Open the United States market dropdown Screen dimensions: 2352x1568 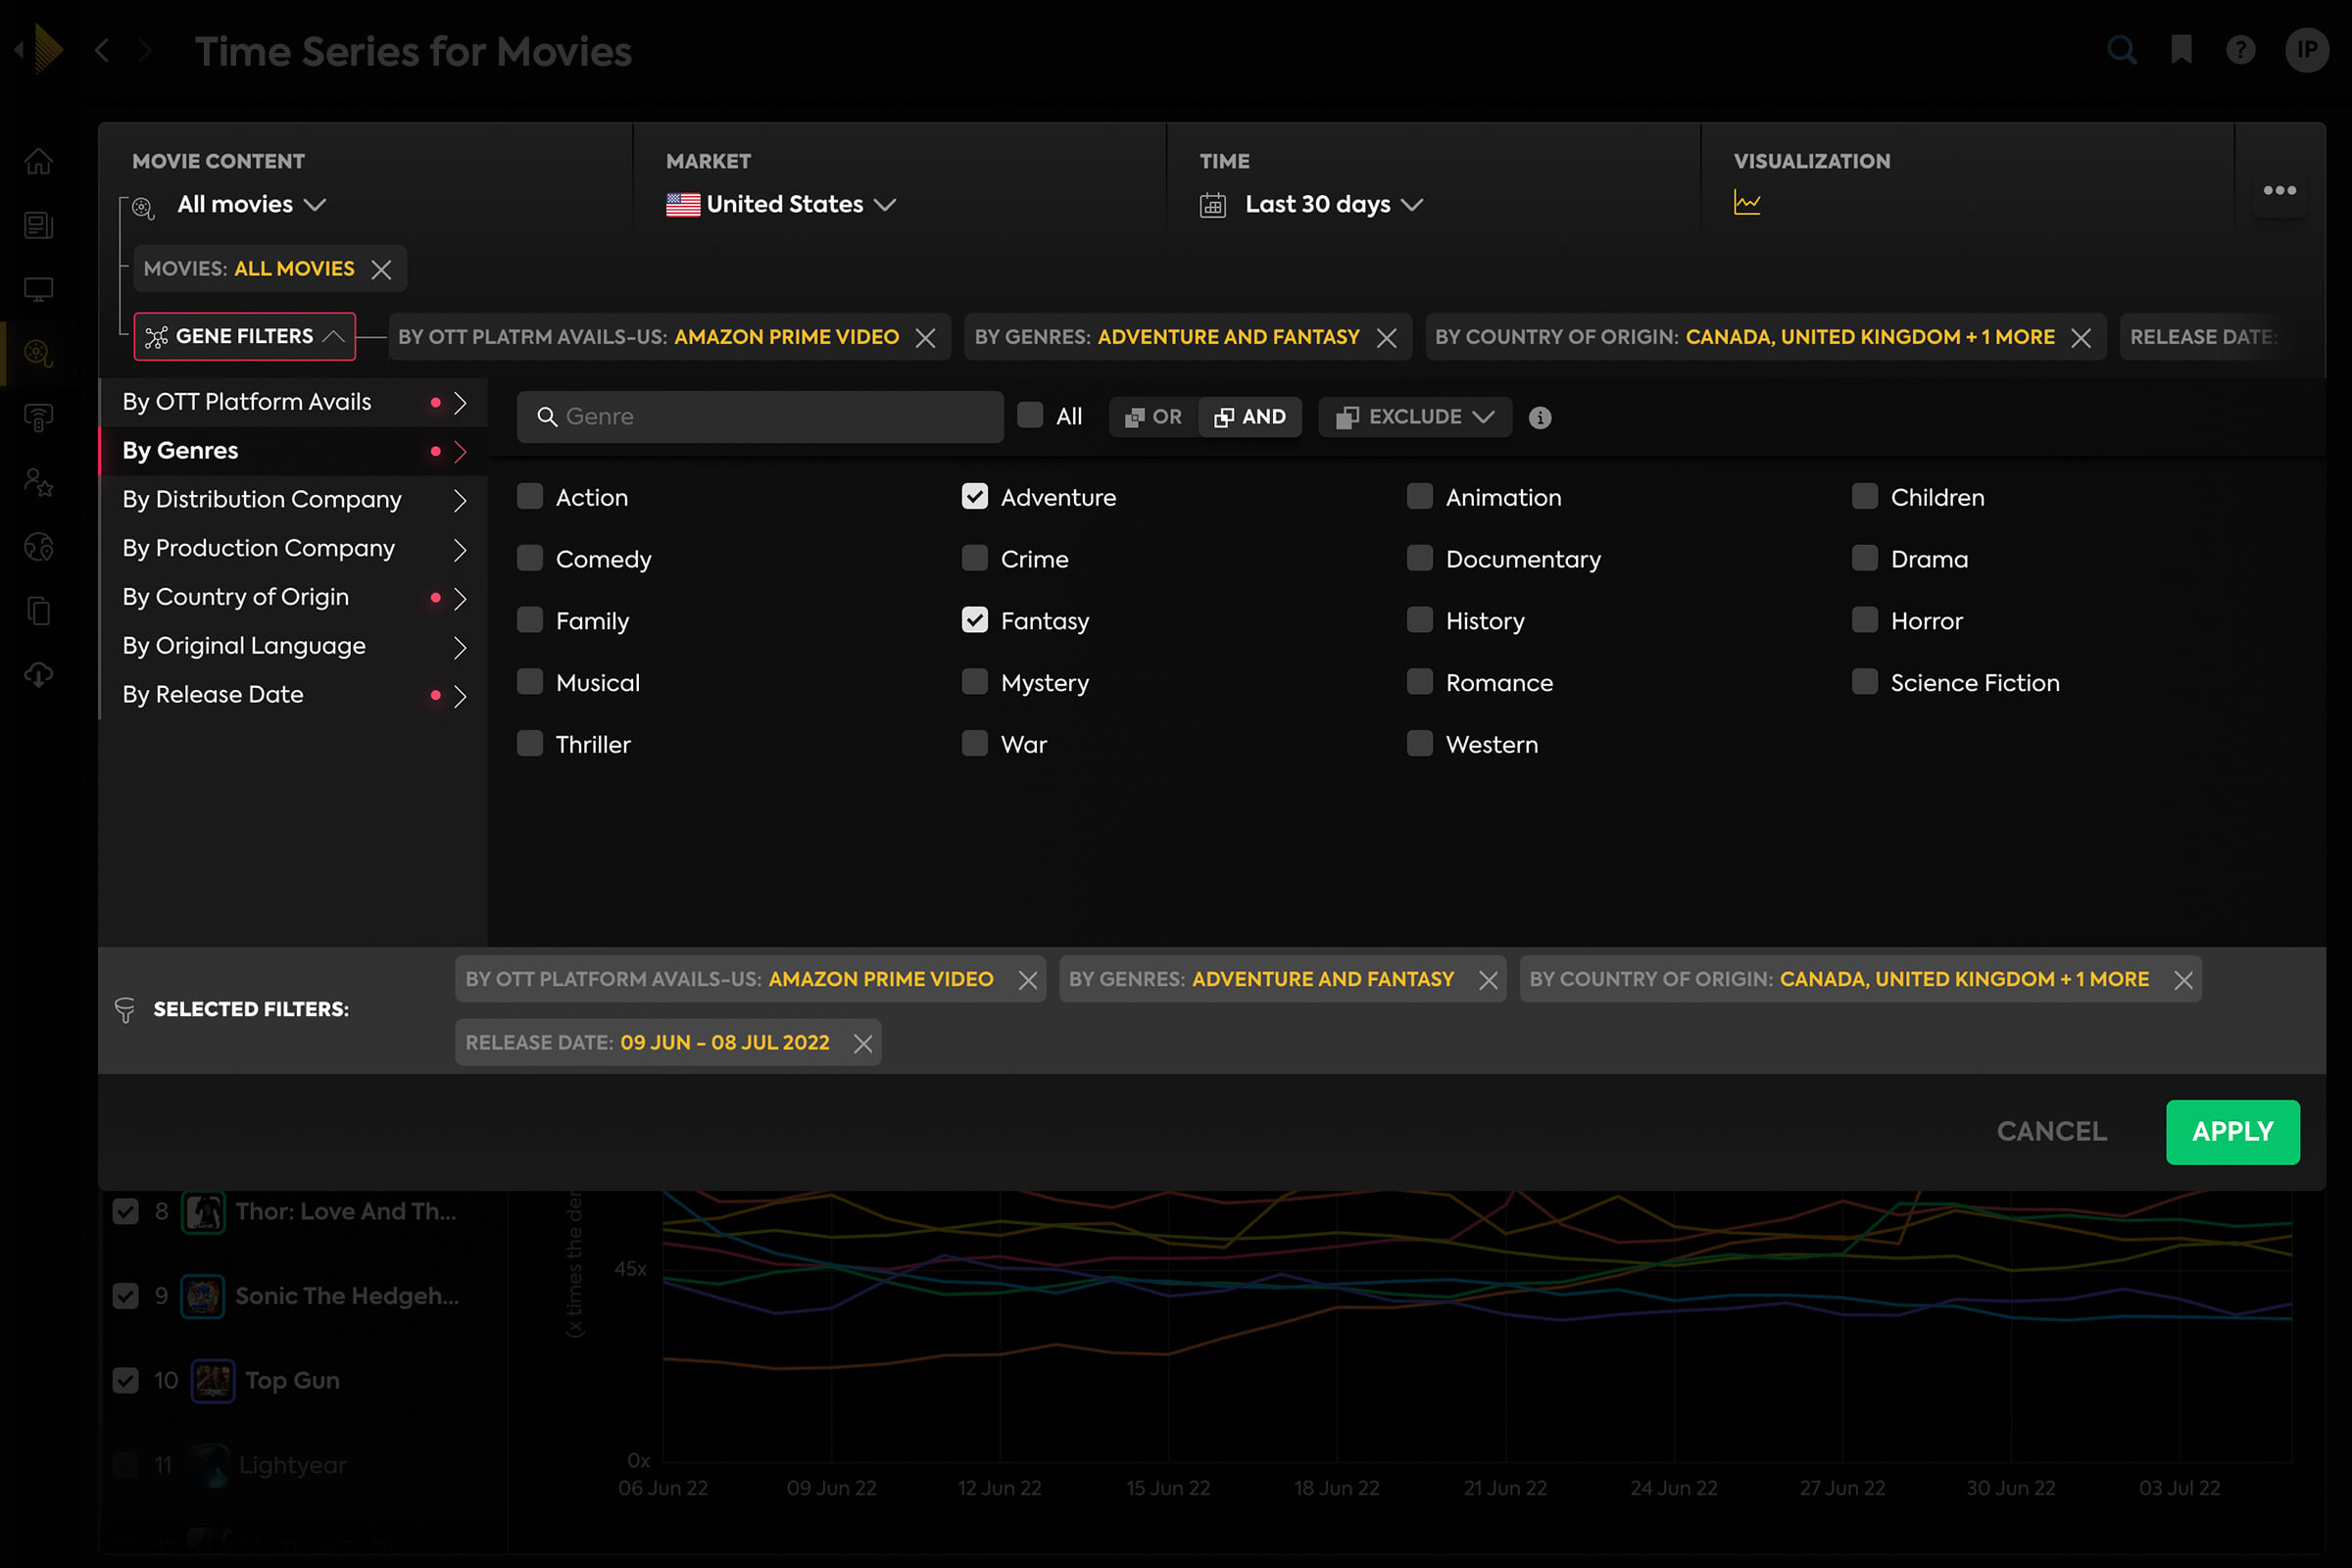(781, 205)
